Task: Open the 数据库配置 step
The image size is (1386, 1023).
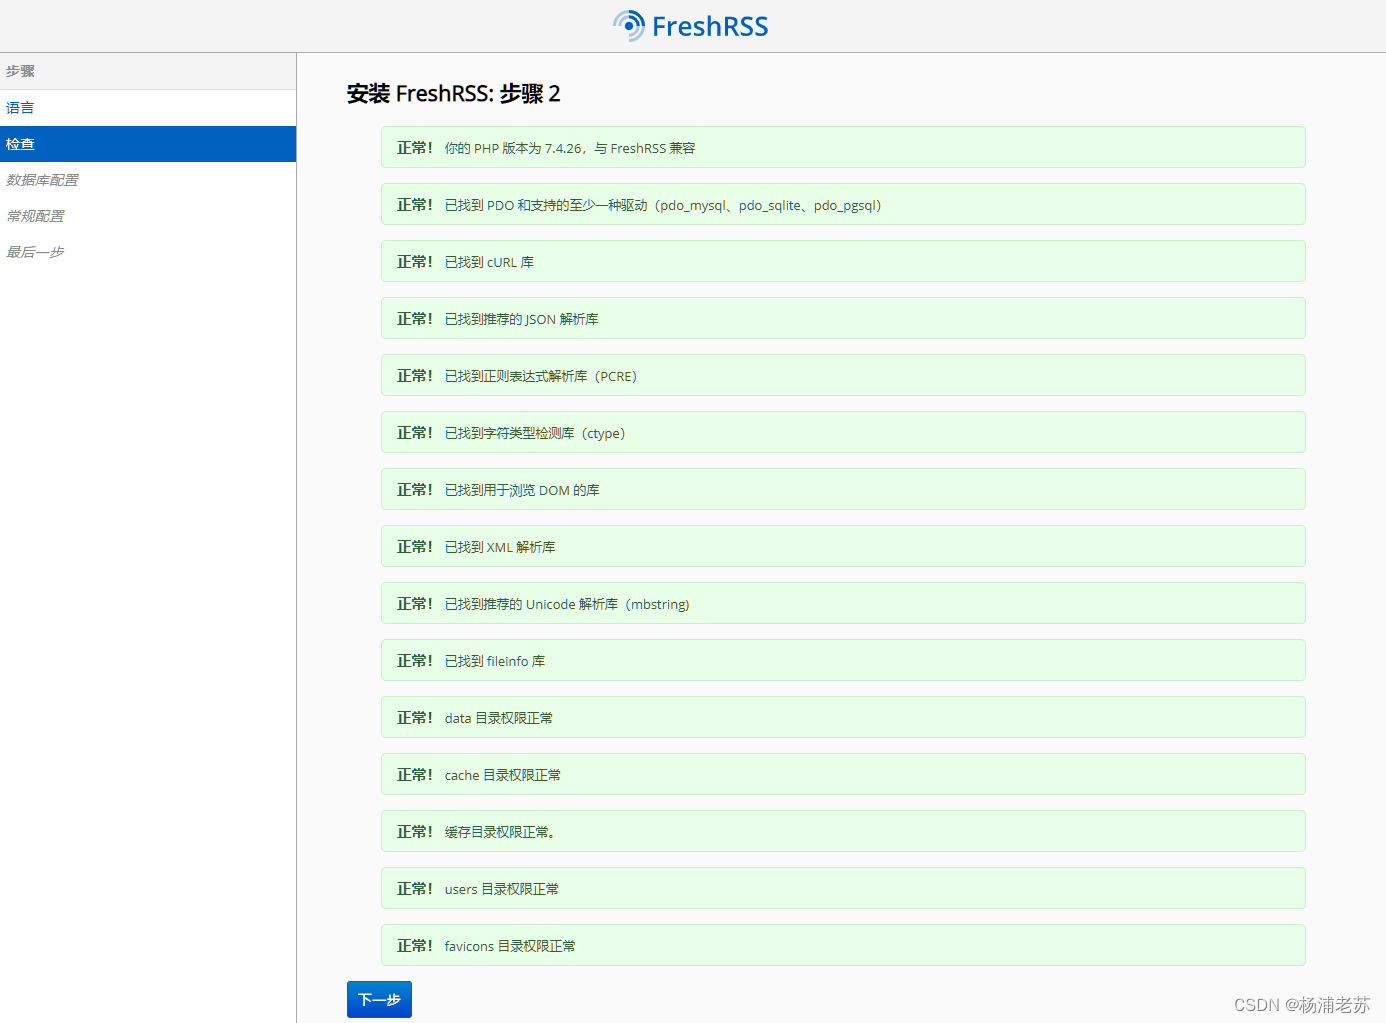Action: pos(42,179)
